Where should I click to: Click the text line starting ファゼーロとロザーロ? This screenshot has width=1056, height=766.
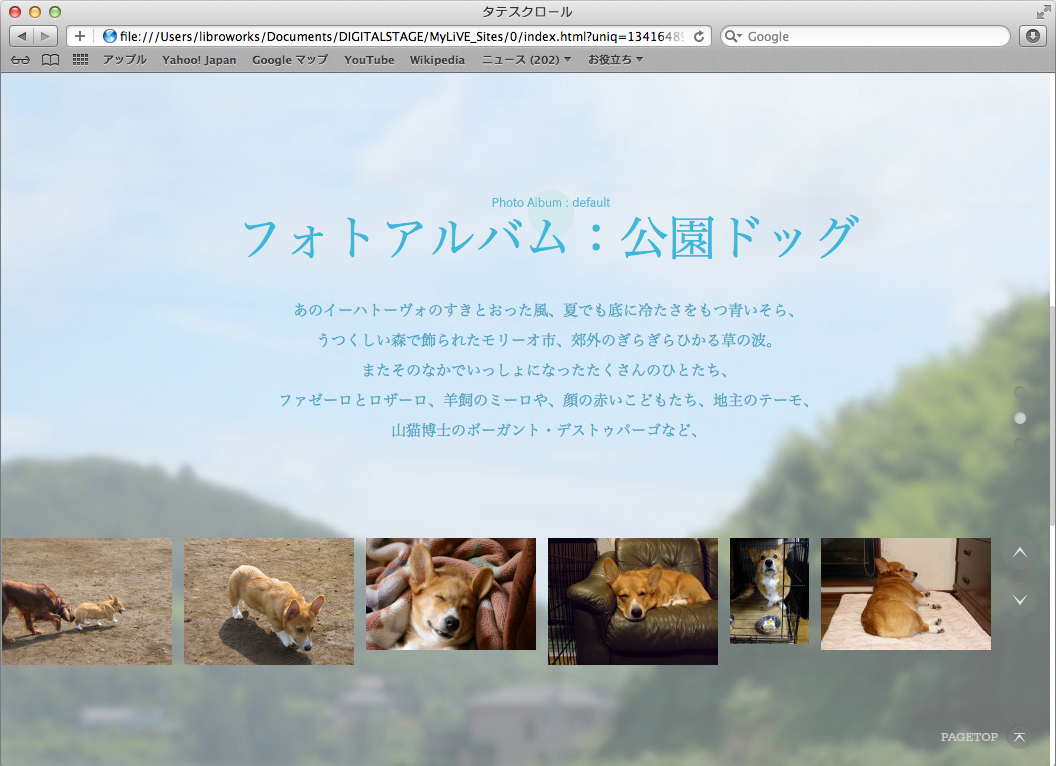545,400
